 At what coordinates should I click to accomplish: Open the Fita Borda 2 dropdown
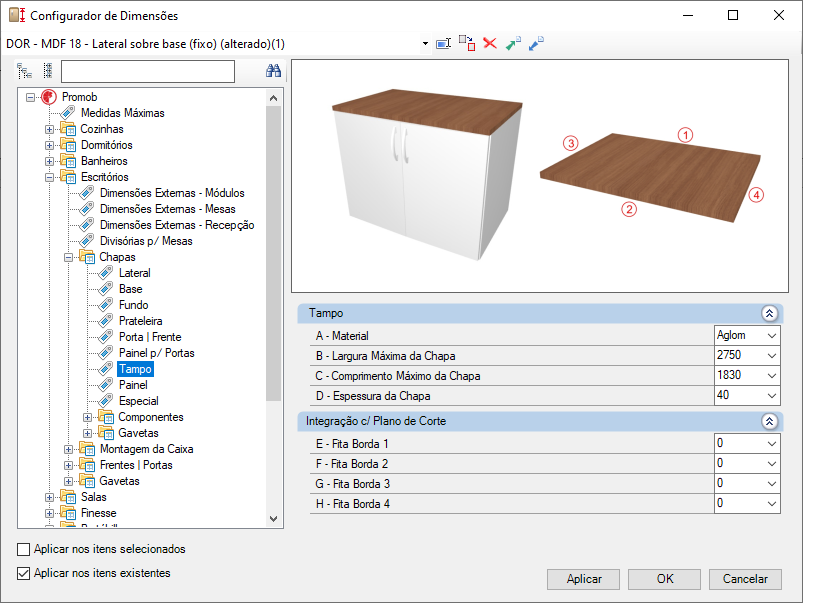(x=771, y=464)
